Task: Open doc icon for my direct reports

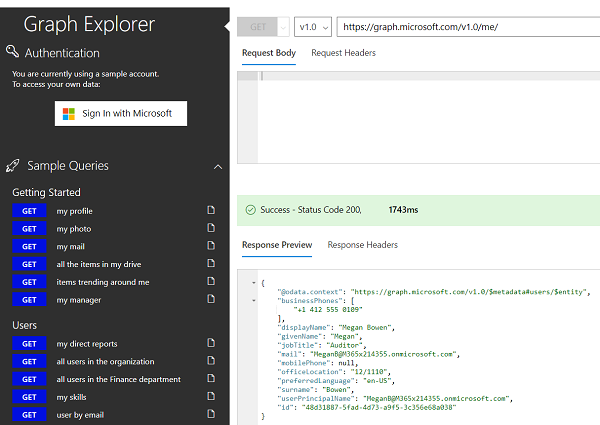Action: [211, 344]
